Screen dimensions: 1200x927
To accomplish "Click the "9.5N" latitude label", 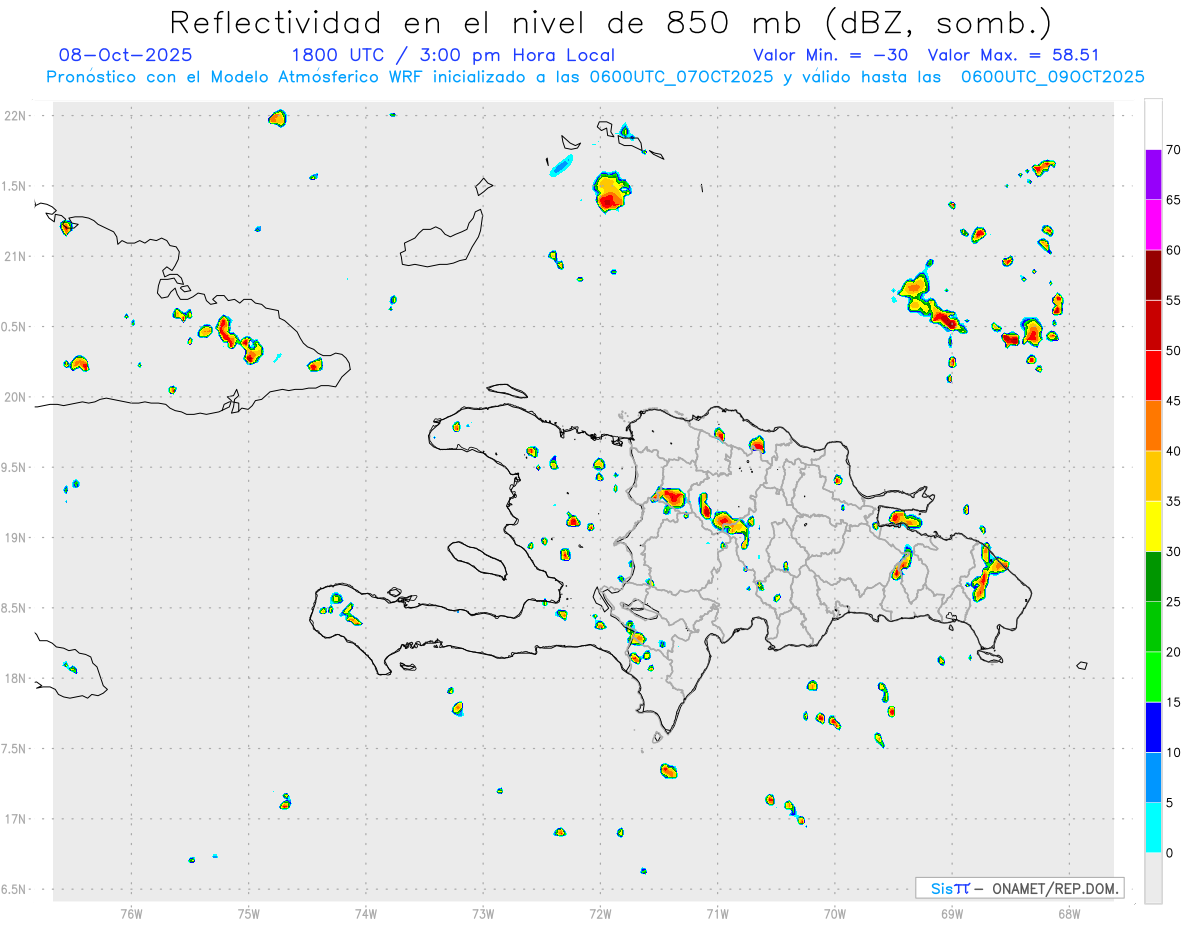I will (14, 467).
